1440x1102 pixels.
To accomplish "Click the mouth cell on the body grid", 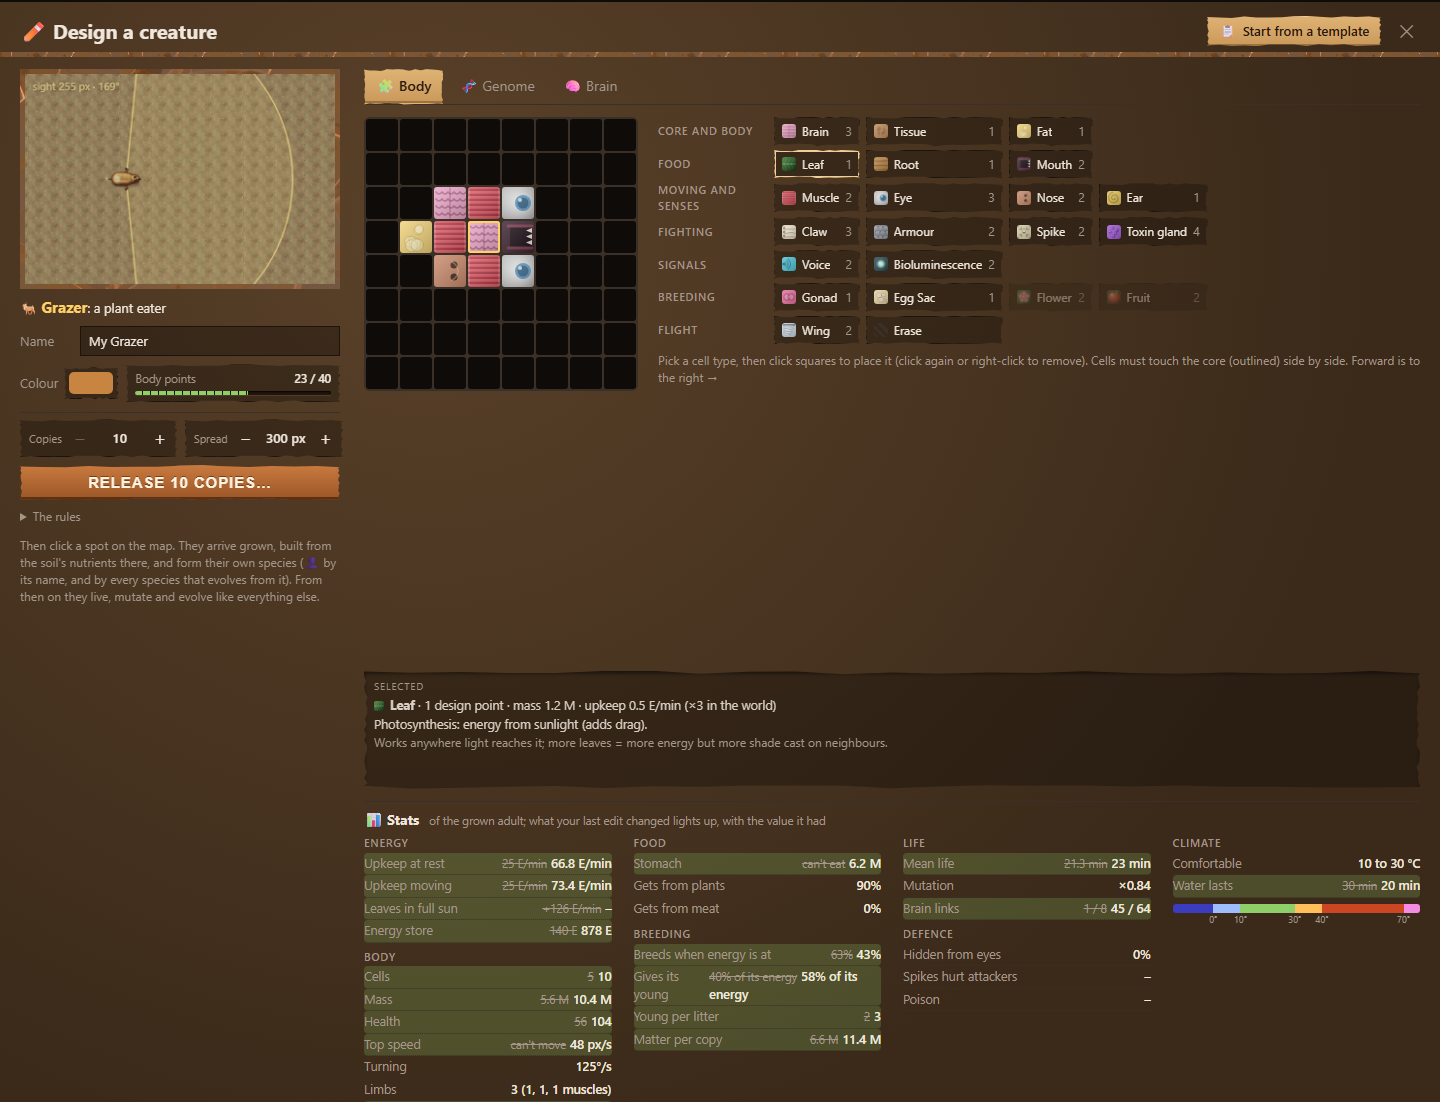I will click(x=518, y=237).
